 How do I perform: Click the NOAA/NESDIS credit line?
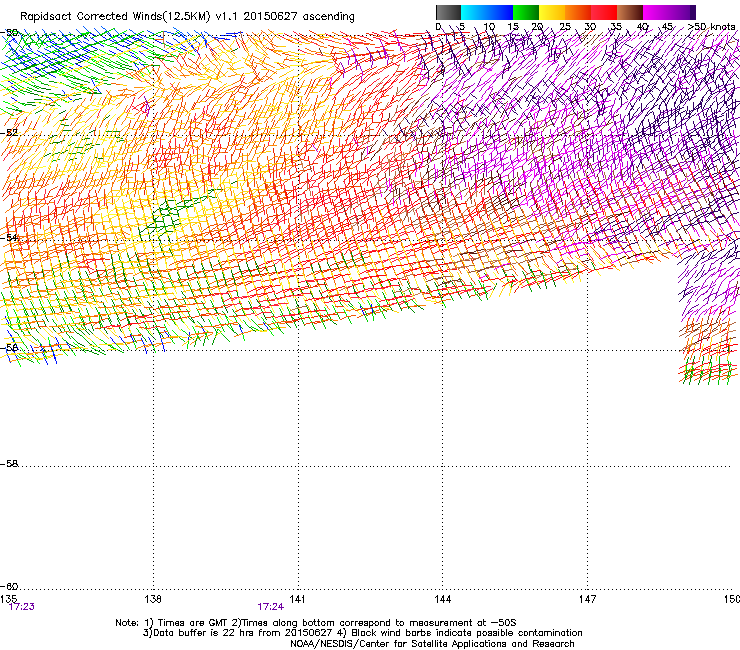click(432, 644)
